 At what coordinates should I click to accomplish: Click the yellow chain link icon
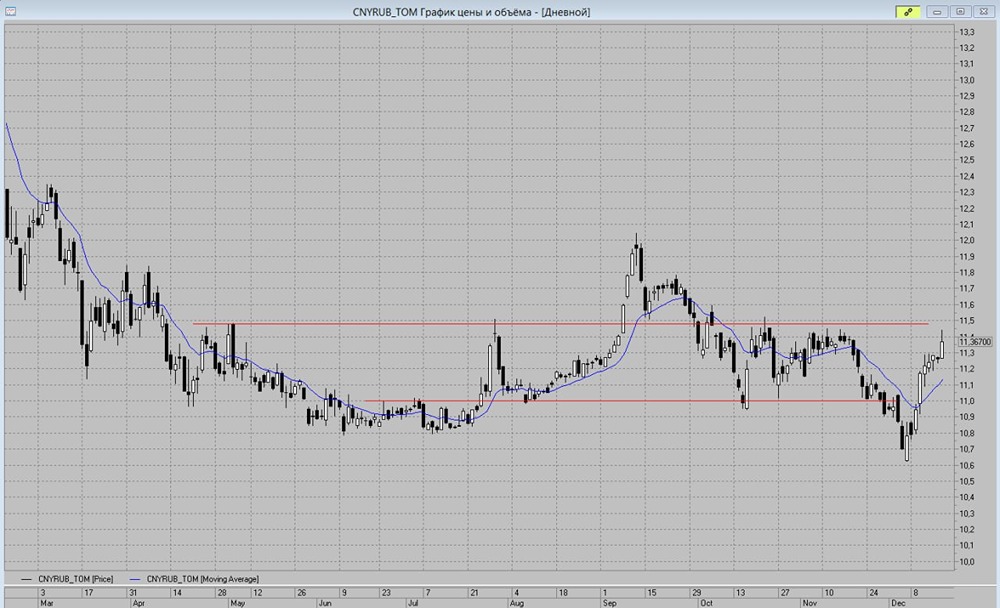pyautogui.click(x=909, y=11)
